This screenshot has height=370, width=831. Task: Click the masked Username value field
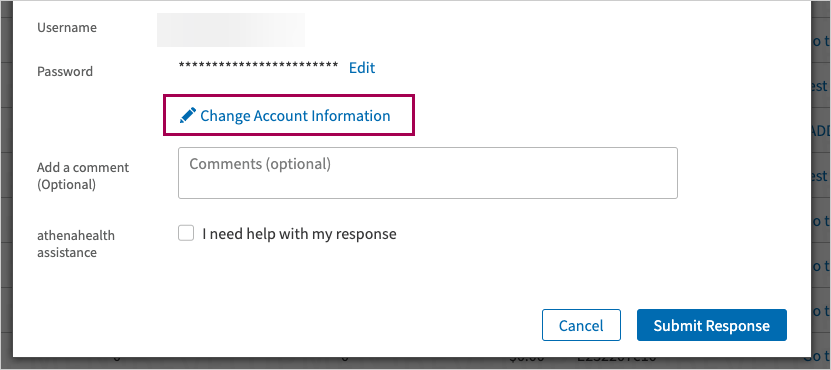pyautogui.click(x=231, y=30)
